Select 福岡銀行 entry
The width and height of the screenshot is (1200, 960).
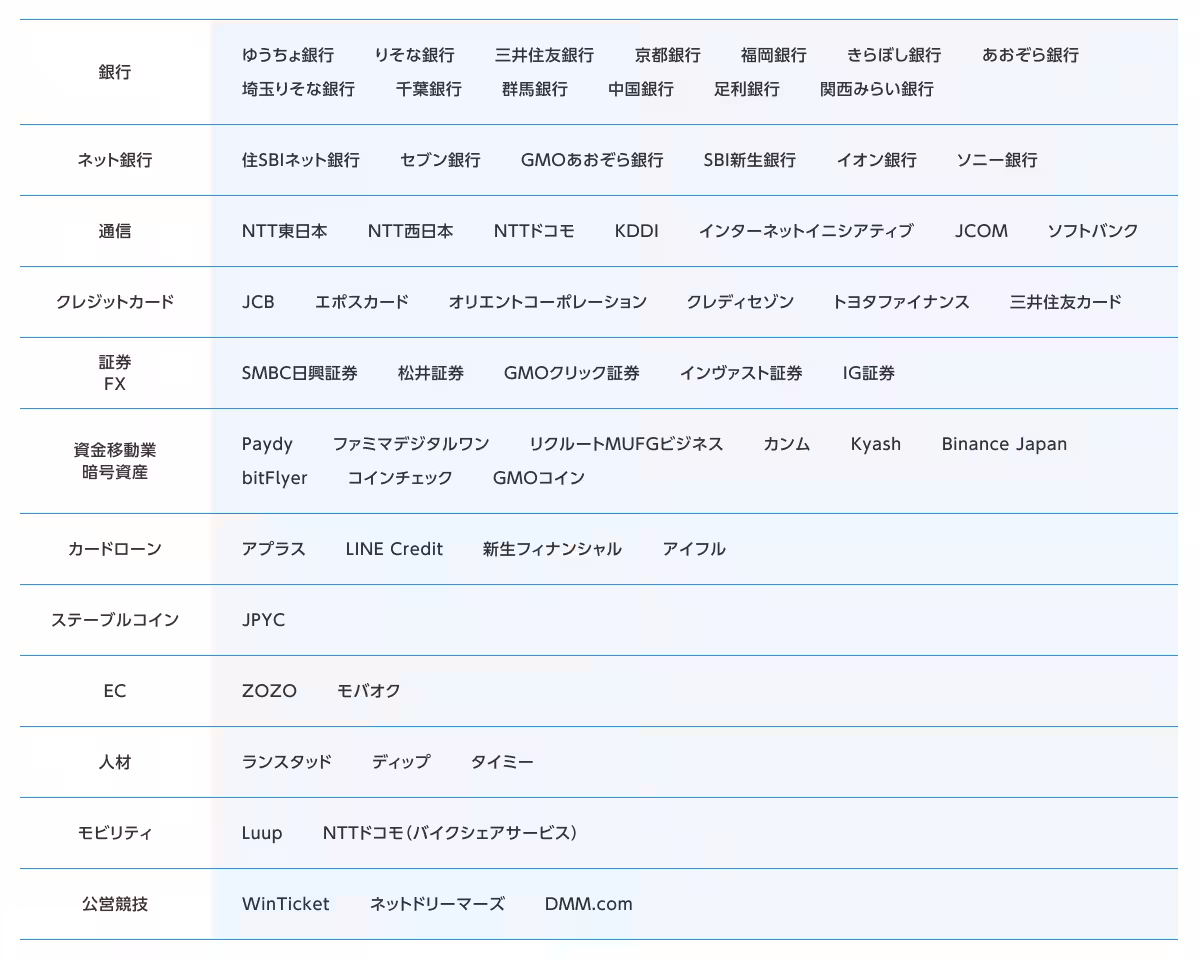coord(774,55)
